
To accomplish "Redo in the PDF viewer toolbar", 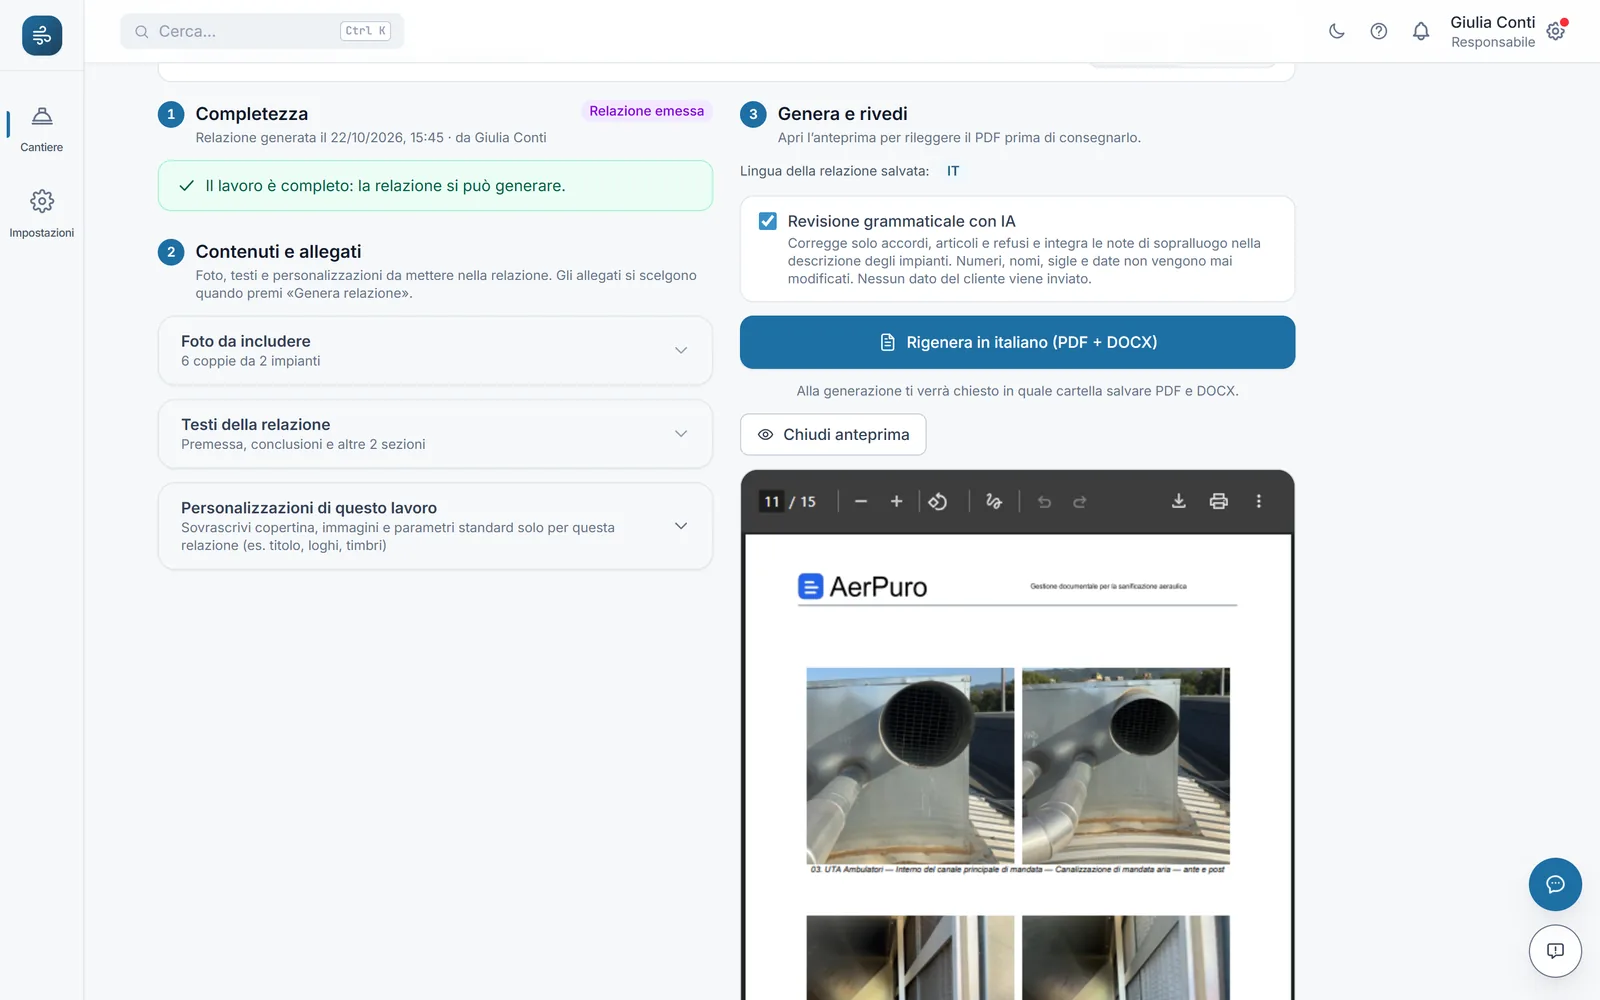I will click(1080, 501).
